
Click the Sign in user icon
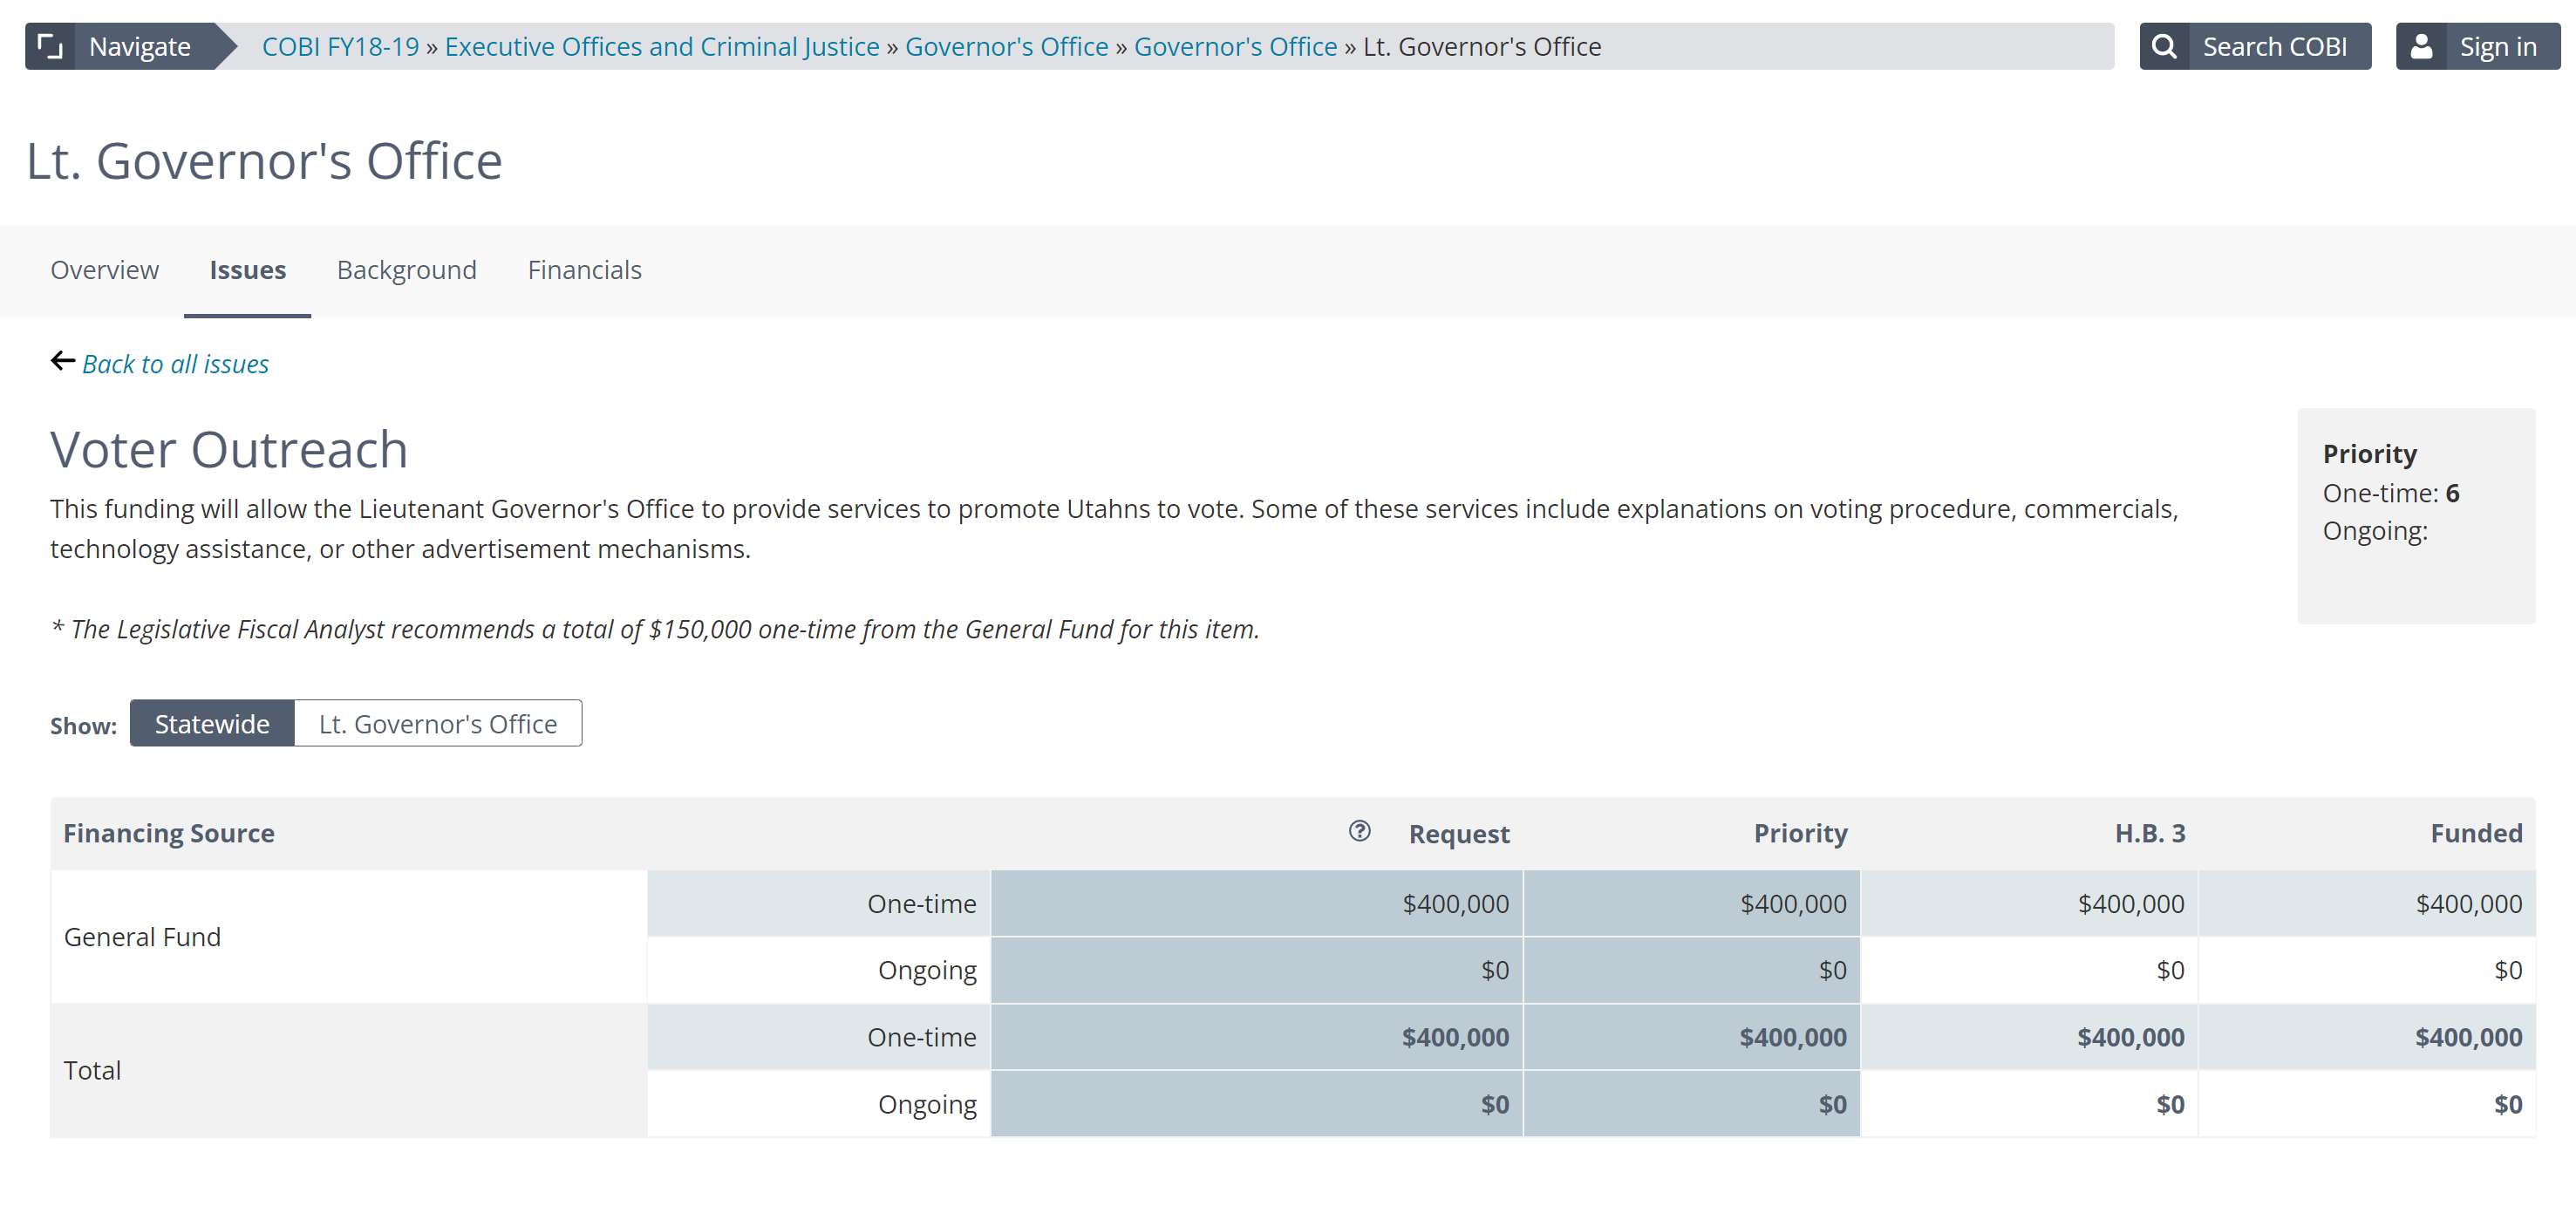point(2421,46)
